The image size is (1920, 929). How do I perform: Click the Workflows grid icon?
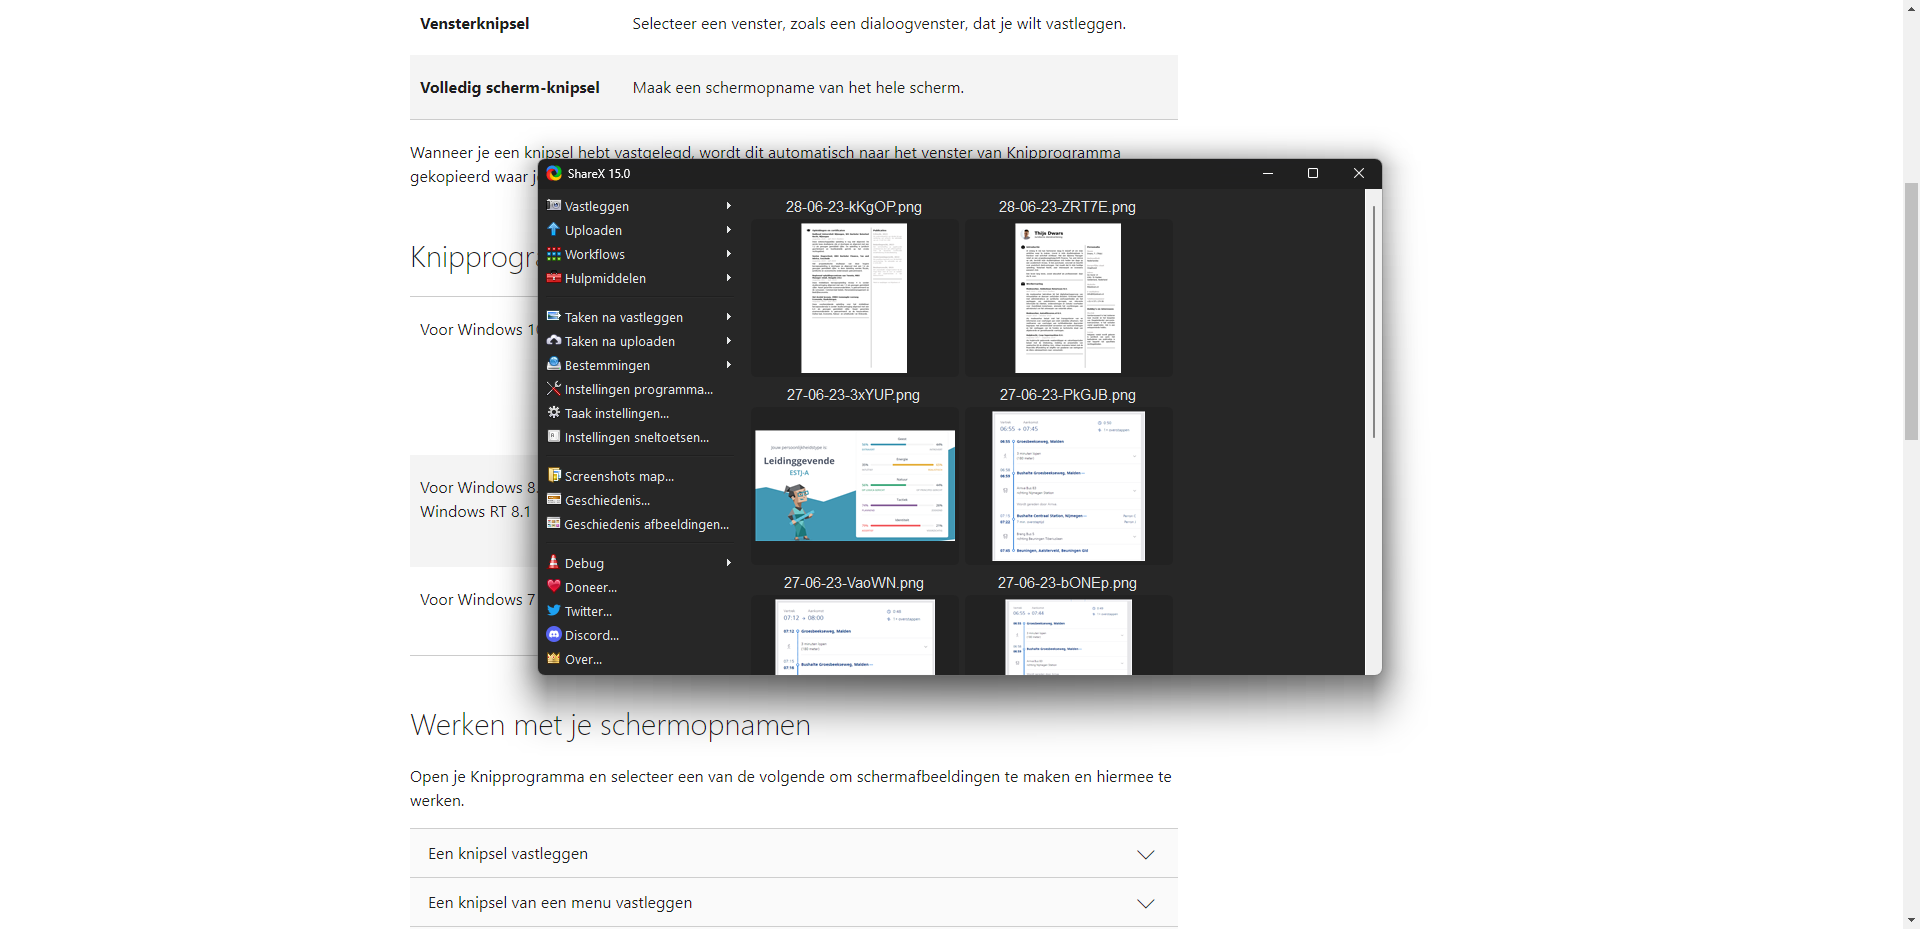click(553, 254)
